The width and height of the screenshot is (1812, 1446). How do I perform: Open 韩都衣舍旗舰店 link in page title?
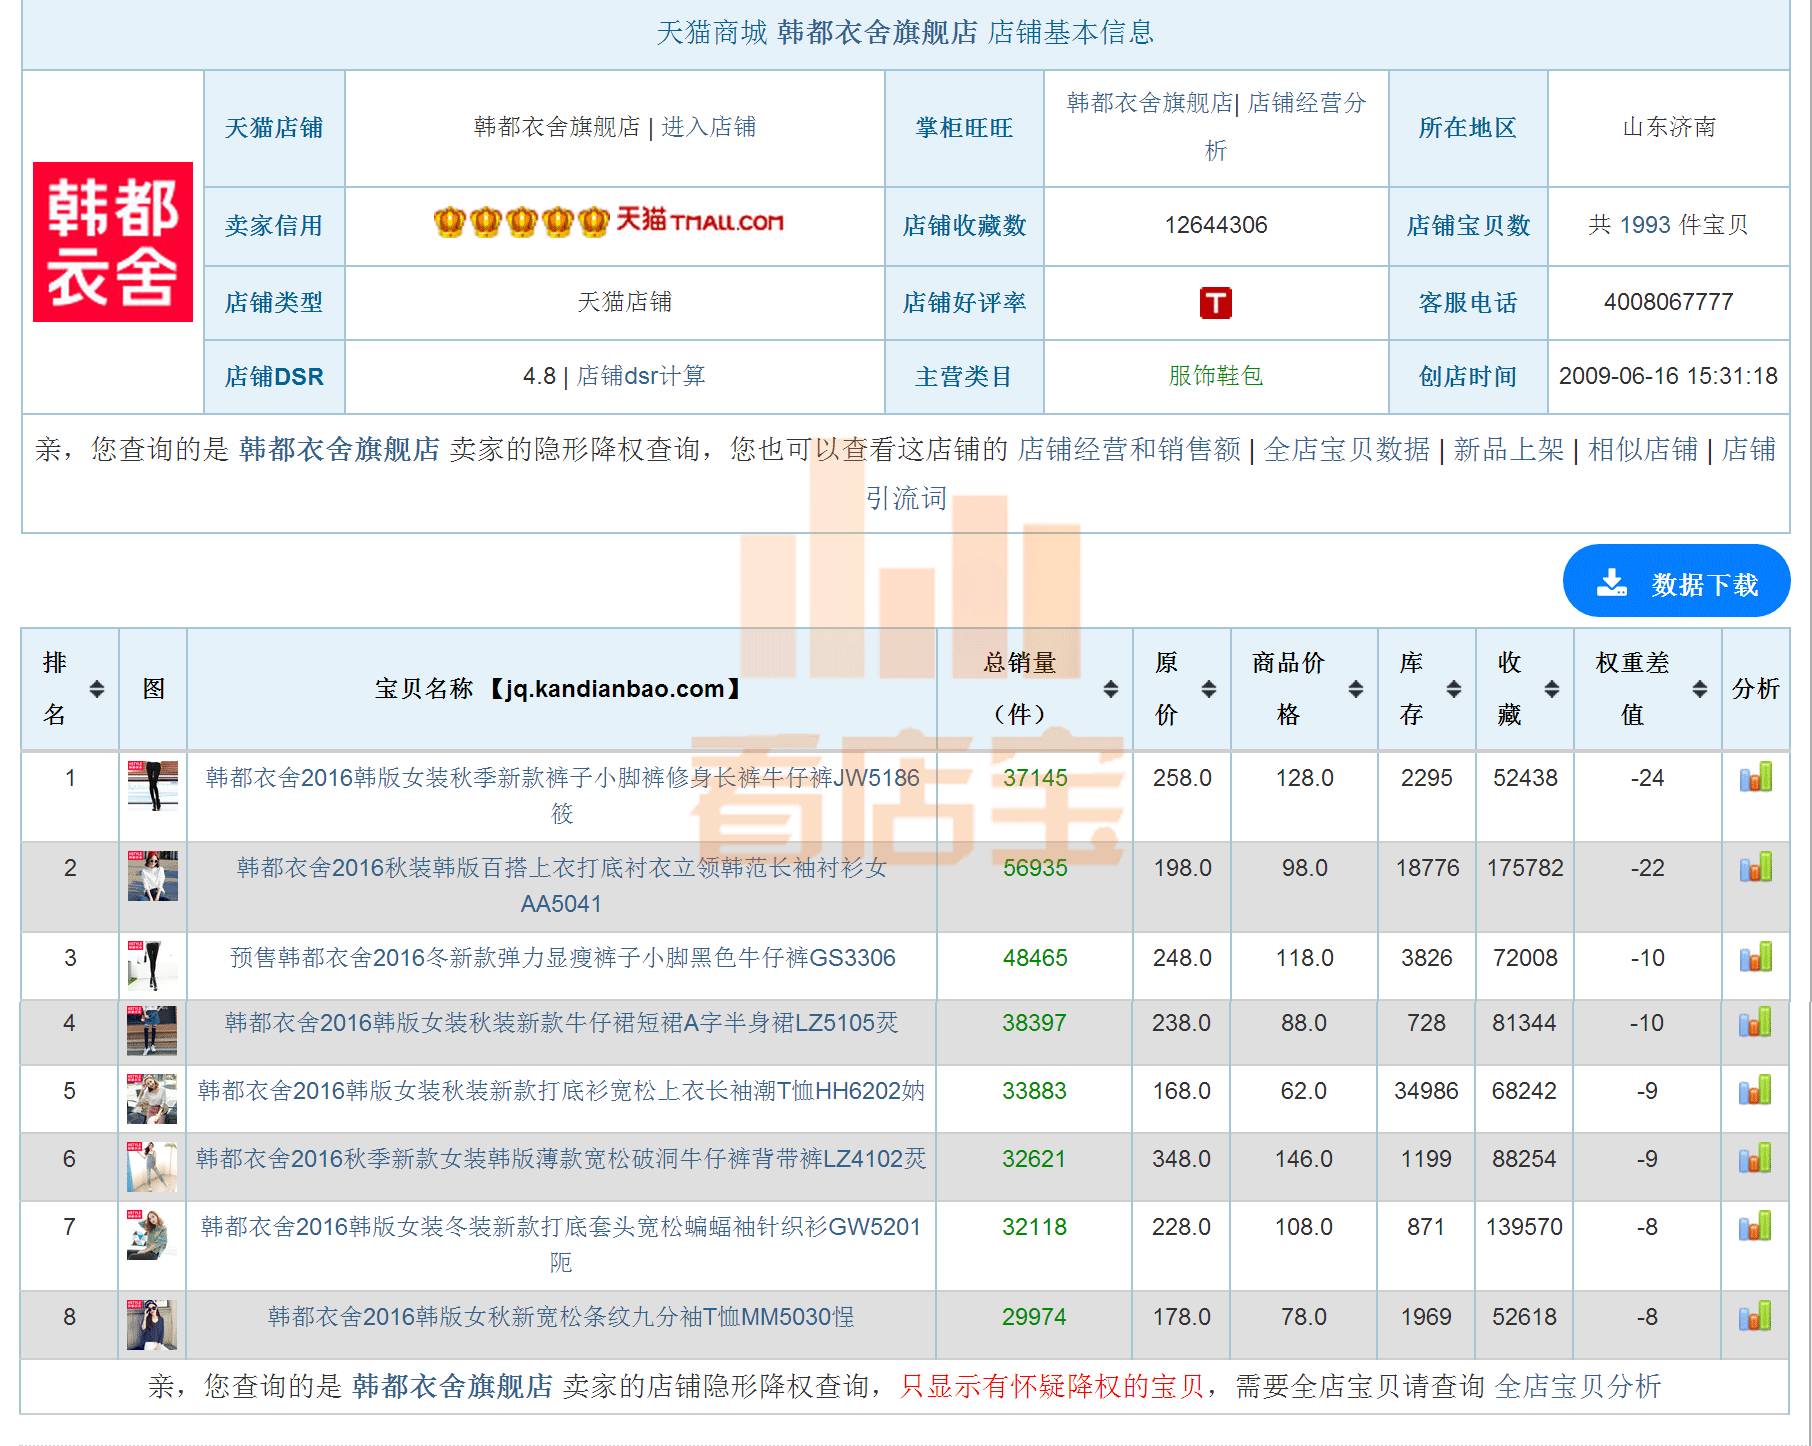tap(878, 33)
